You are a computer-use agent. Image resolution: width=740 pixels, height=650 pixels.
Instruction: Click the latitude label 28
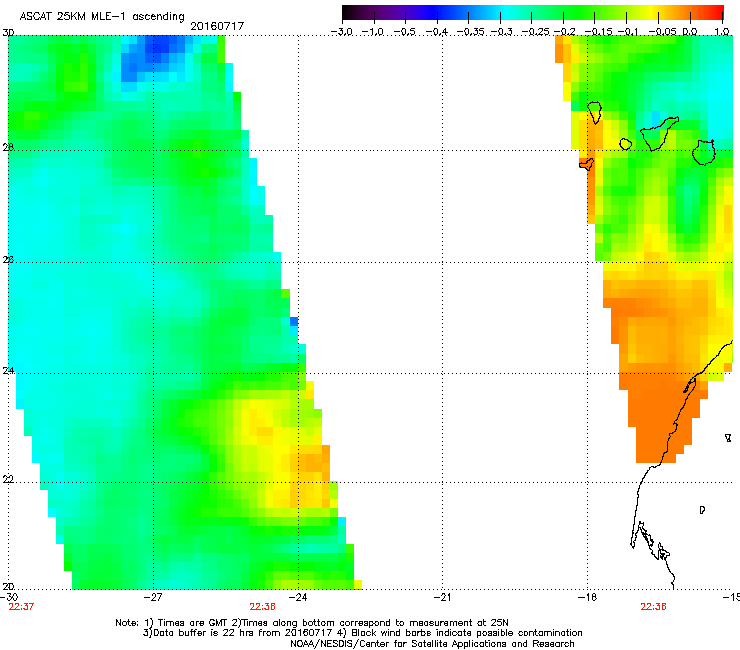[8, 147]
